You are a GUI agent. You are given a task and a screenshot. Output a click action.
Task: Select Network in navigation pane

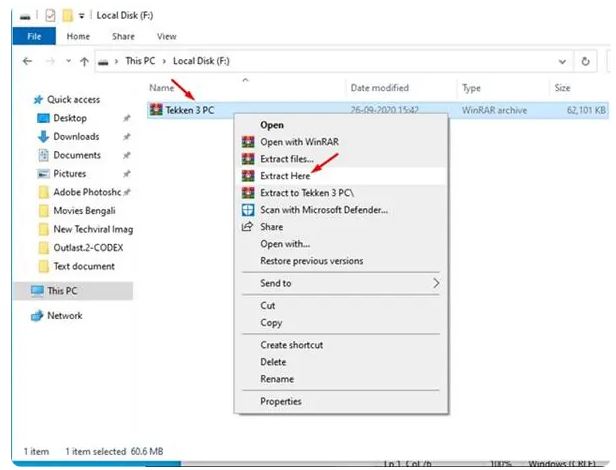pyautogui.click(x=65, y=315)
